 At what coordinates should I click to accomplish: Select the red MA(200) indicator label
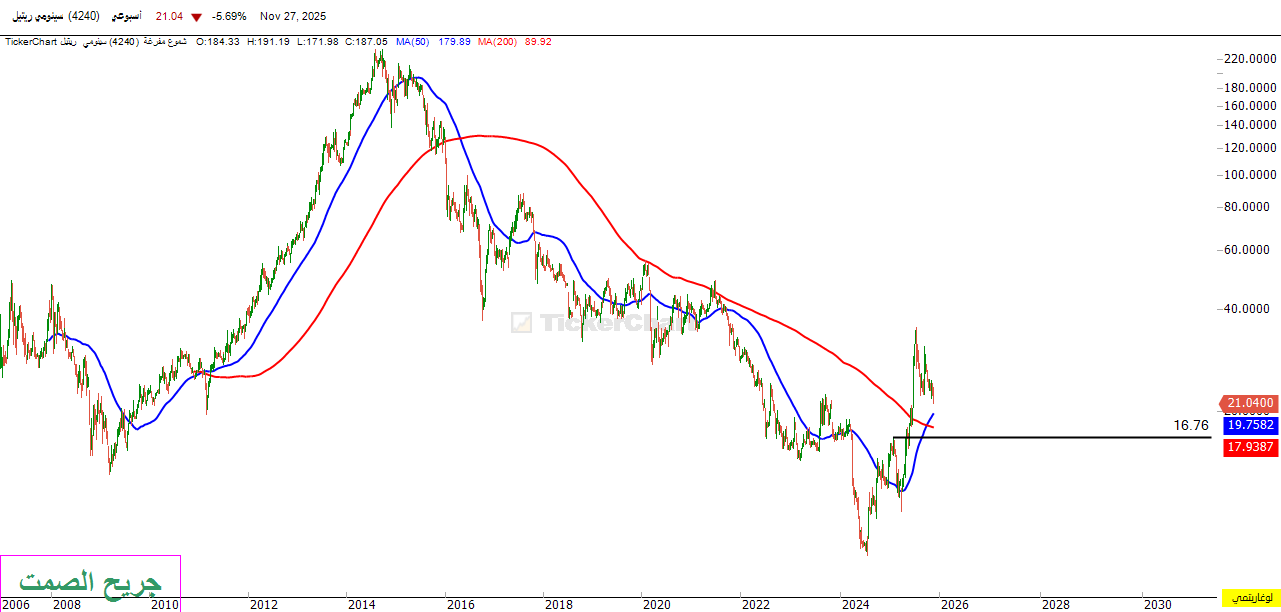[497, 42]
